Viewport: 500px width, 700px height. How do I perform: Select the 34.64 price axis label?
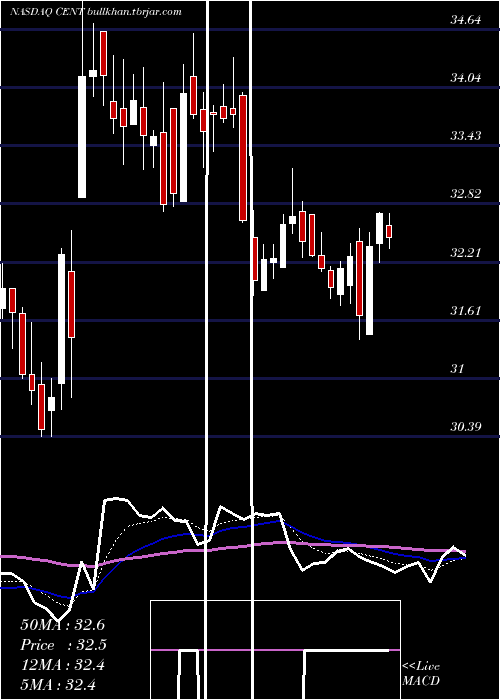(x=465, y=20)
